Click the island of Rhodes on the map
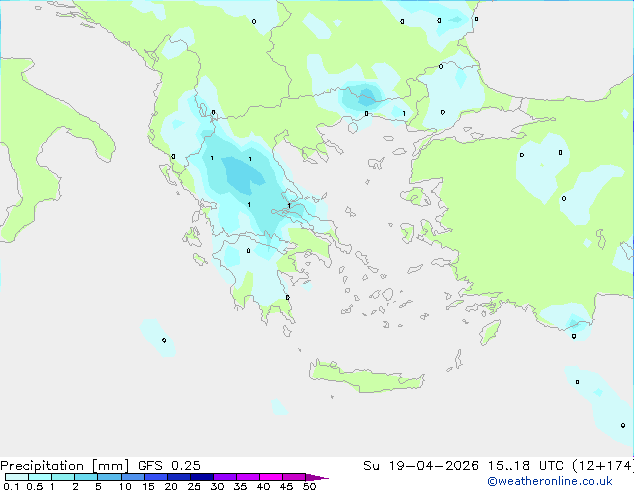The width and height of the screenshot is (634, 490). point(490,332)
